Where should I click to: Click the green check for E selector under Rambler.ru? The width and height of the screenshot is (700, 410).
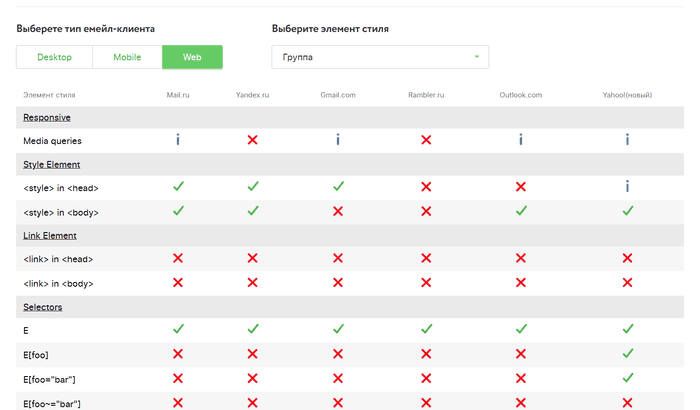(426, 329)
